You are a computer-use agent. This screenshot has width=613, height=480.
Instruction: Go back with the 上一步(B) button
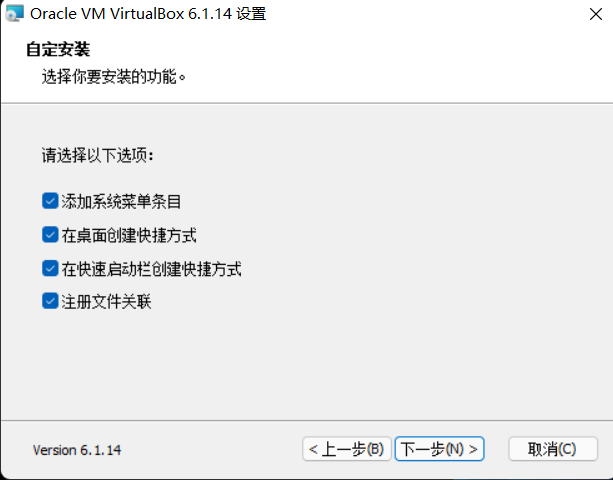click(x=347, y=449)
